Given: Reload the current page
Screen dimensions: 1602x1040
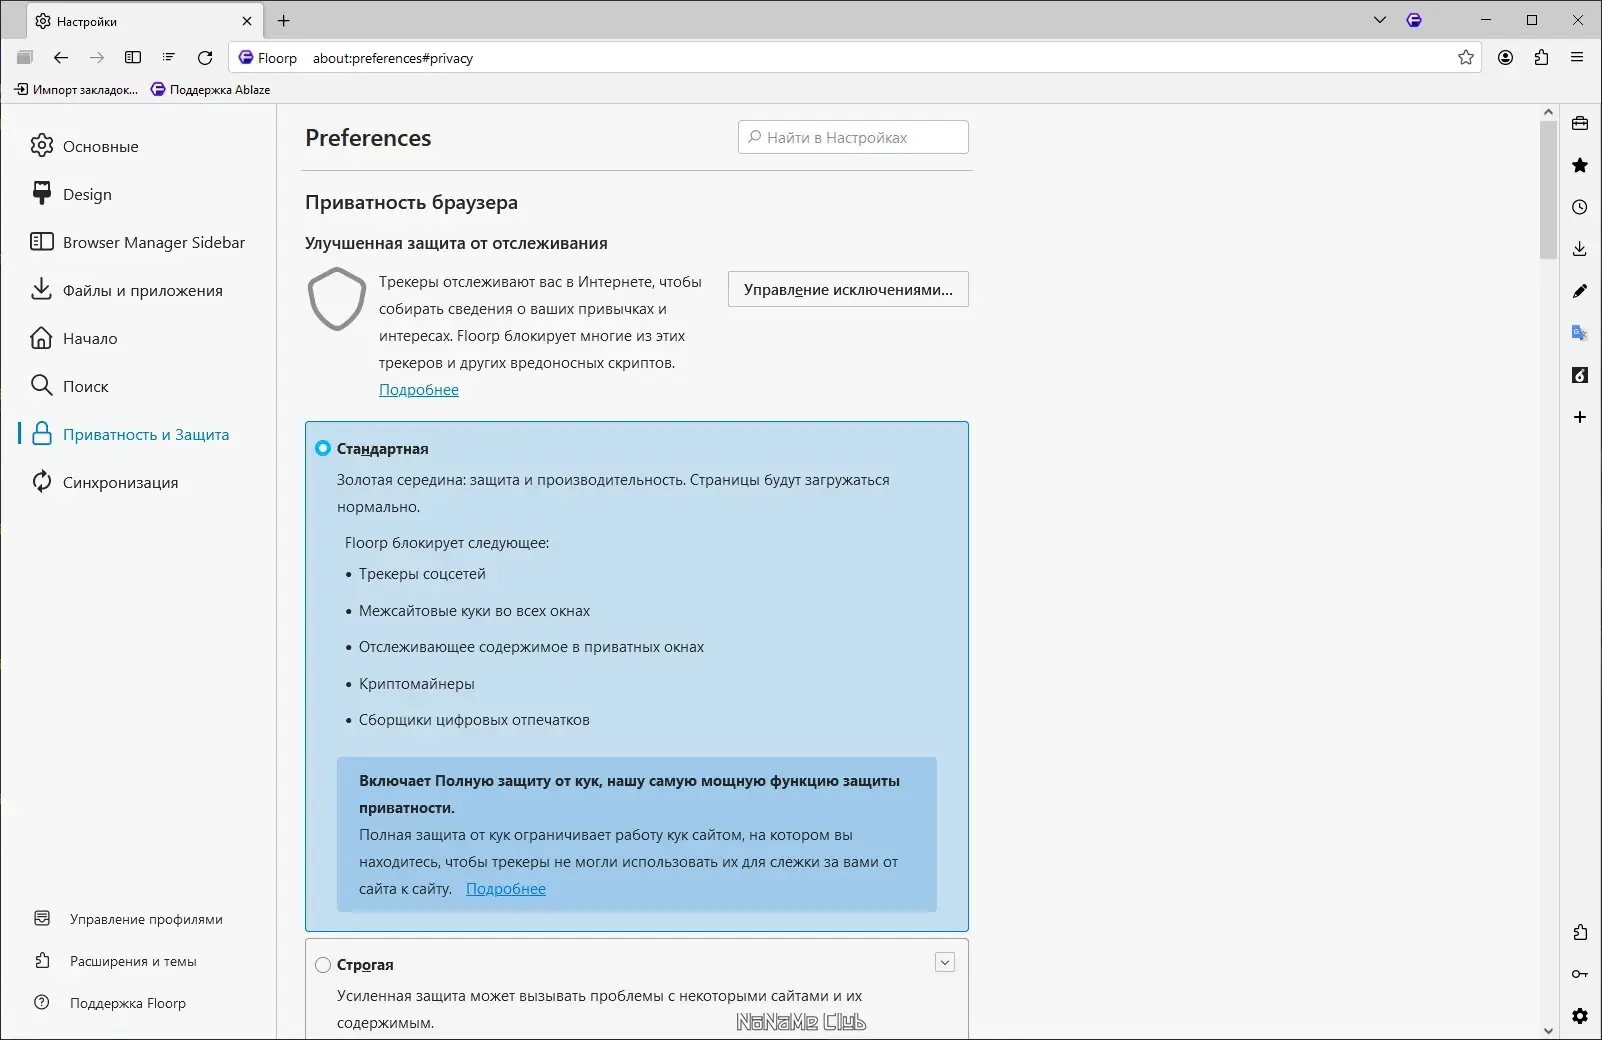Looking at the screenshot, I should pos(205,58).
